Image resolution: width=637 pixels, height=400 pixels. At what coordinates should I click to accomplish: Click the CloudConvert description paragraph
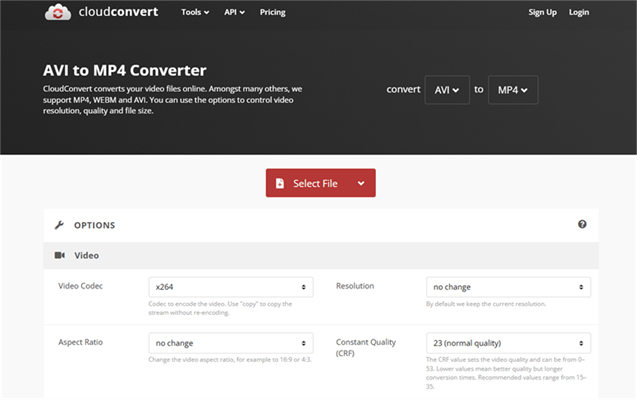click(x=173, y=99)
